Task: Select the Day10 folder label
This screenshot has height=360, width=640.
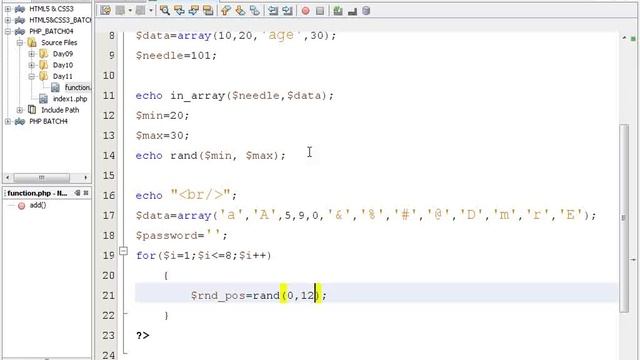Action: click(63, 65)
